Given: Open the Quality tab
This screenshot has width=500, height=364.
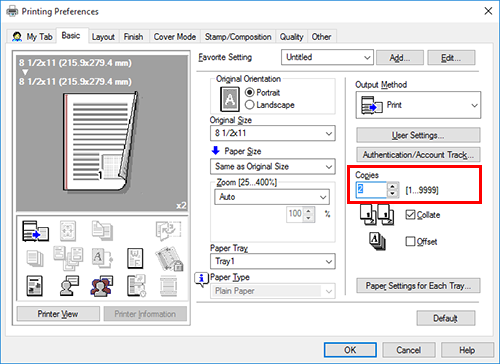Looking at the screenshot, I should click(291, 37).
